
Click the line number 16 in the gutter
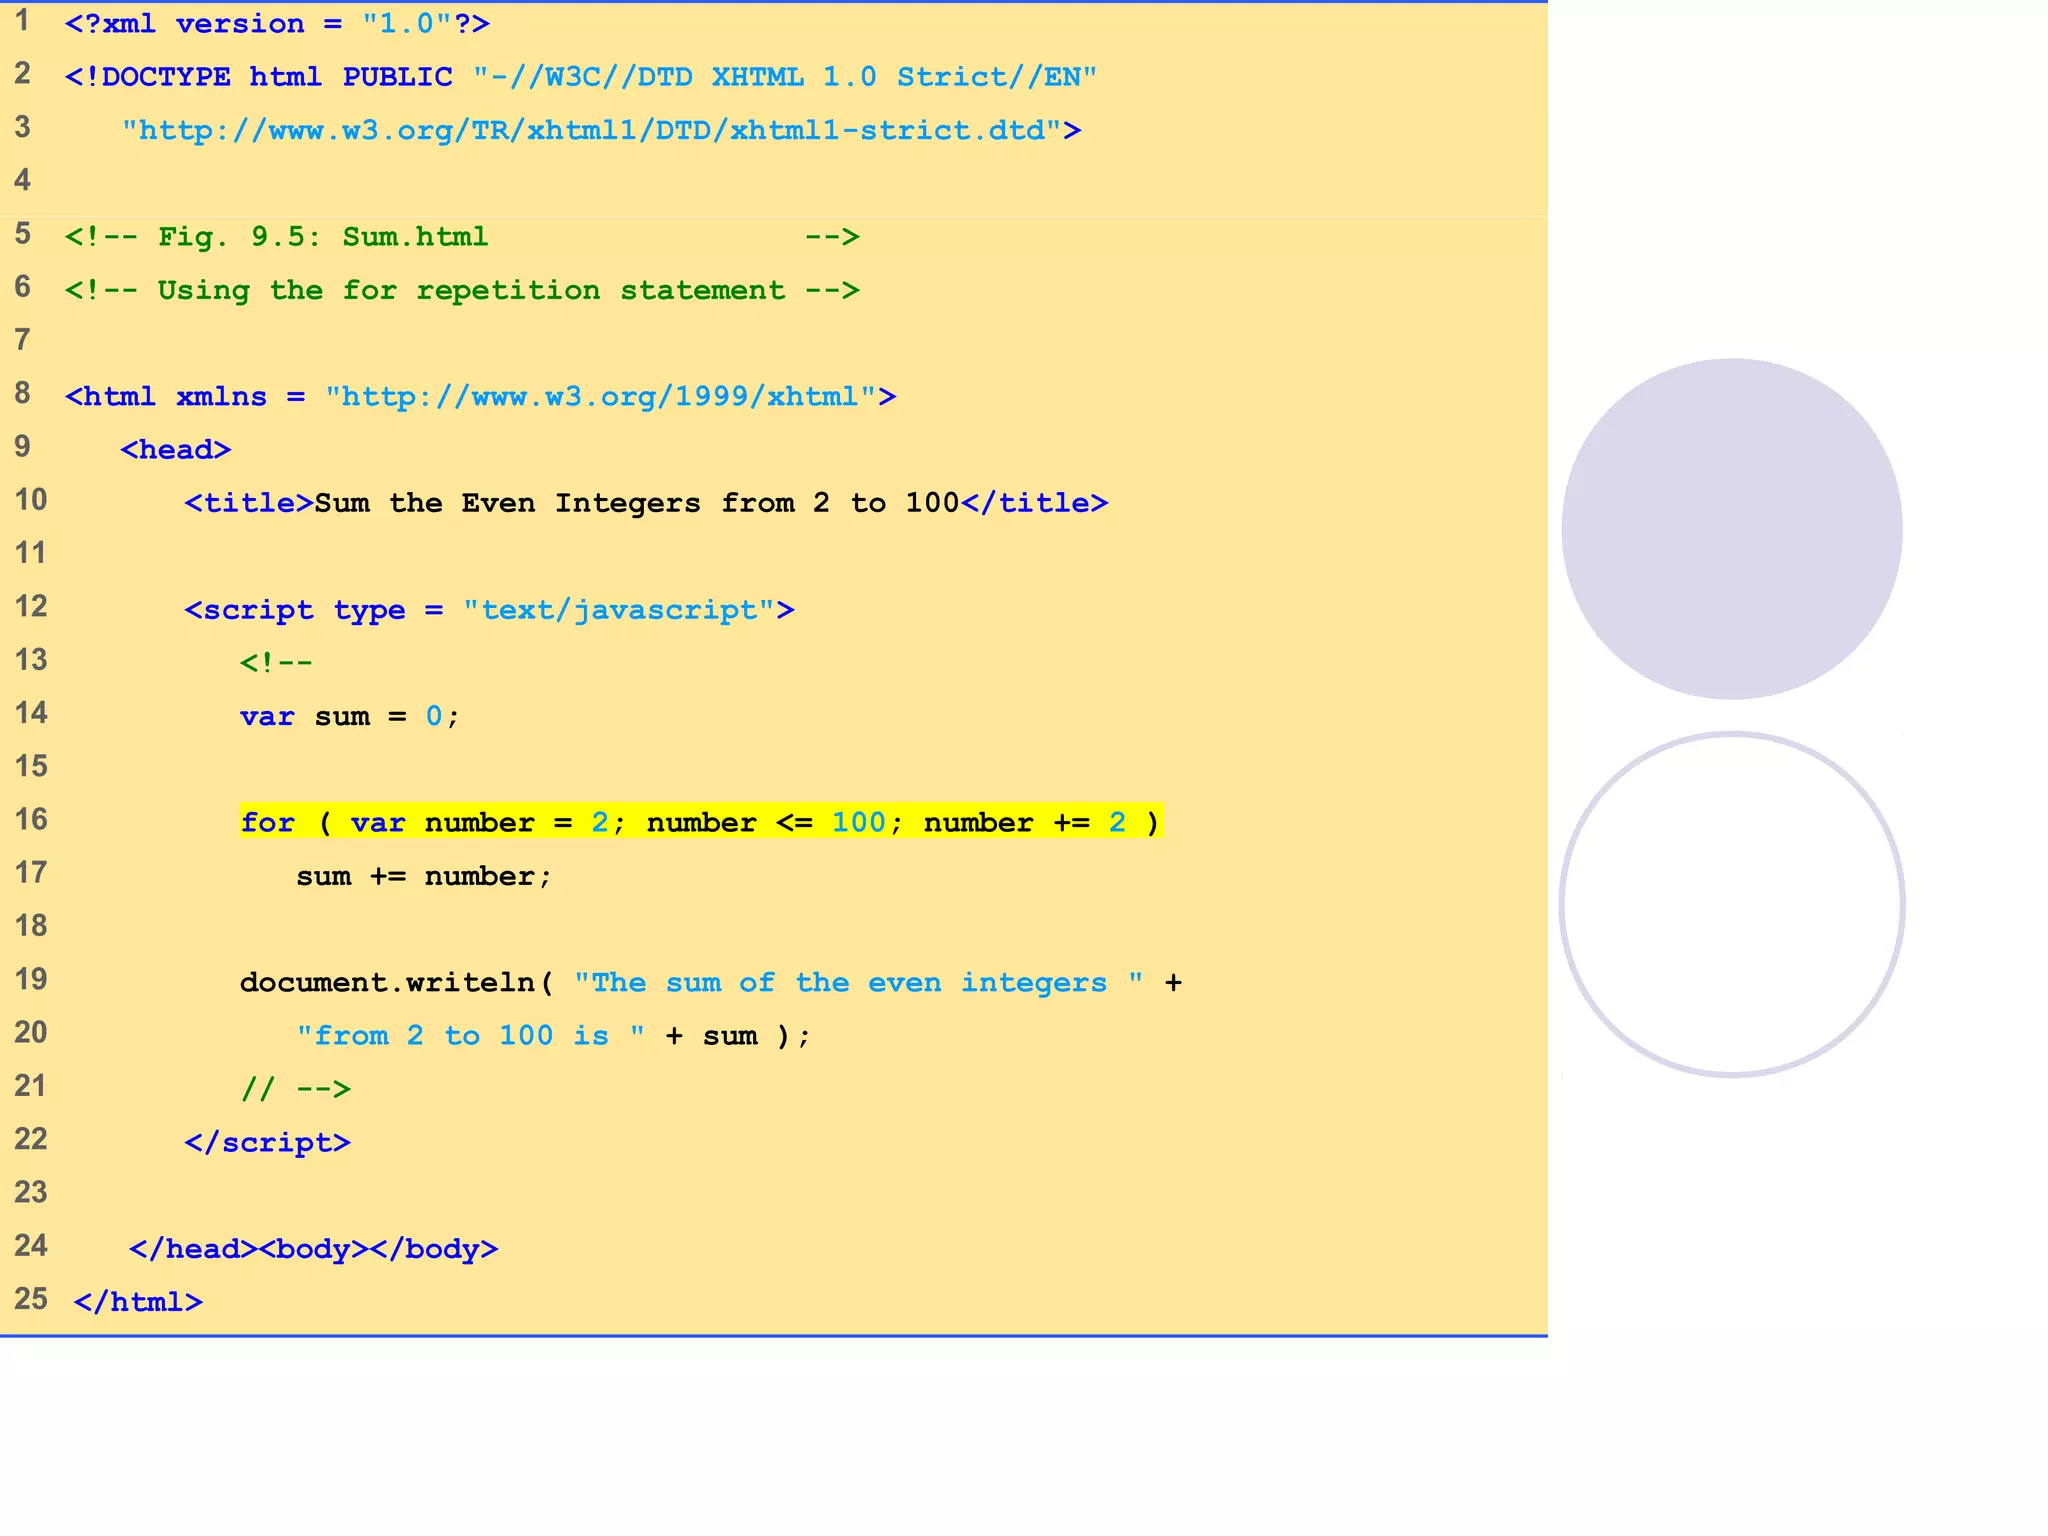pyautogui.click(x=31, y=819)
